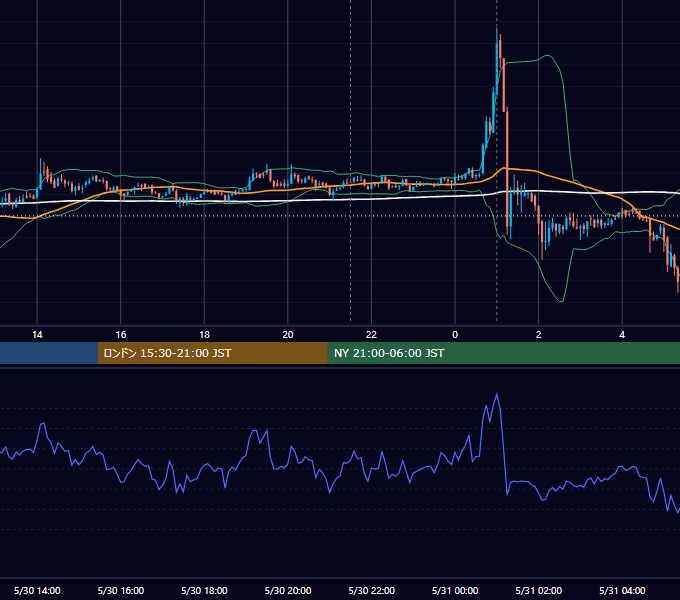
Task: Click the 5/31 02:00 date label
Action: 539,590
